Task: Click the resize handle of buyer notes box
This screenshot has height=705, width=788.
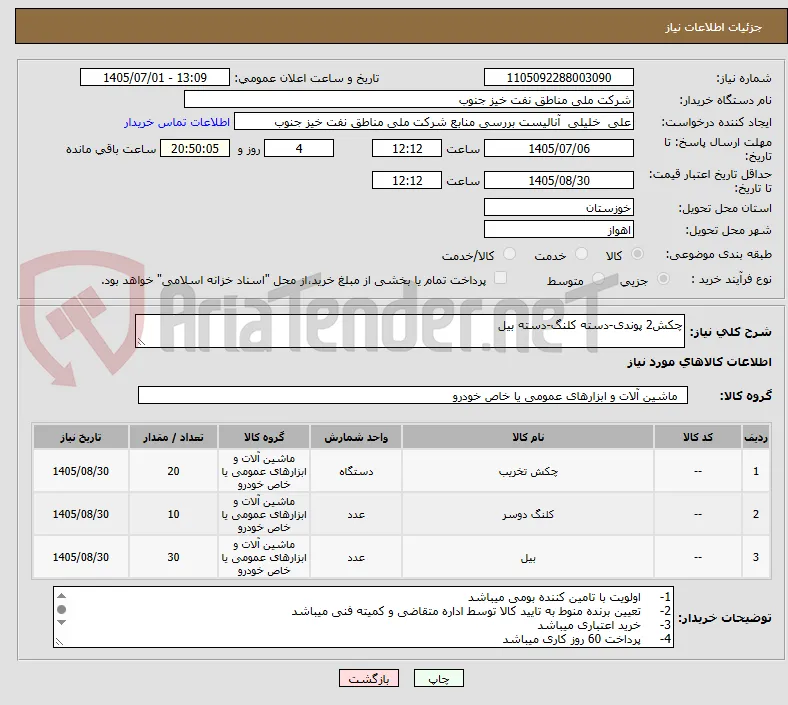Action: [x=59, y=642]
